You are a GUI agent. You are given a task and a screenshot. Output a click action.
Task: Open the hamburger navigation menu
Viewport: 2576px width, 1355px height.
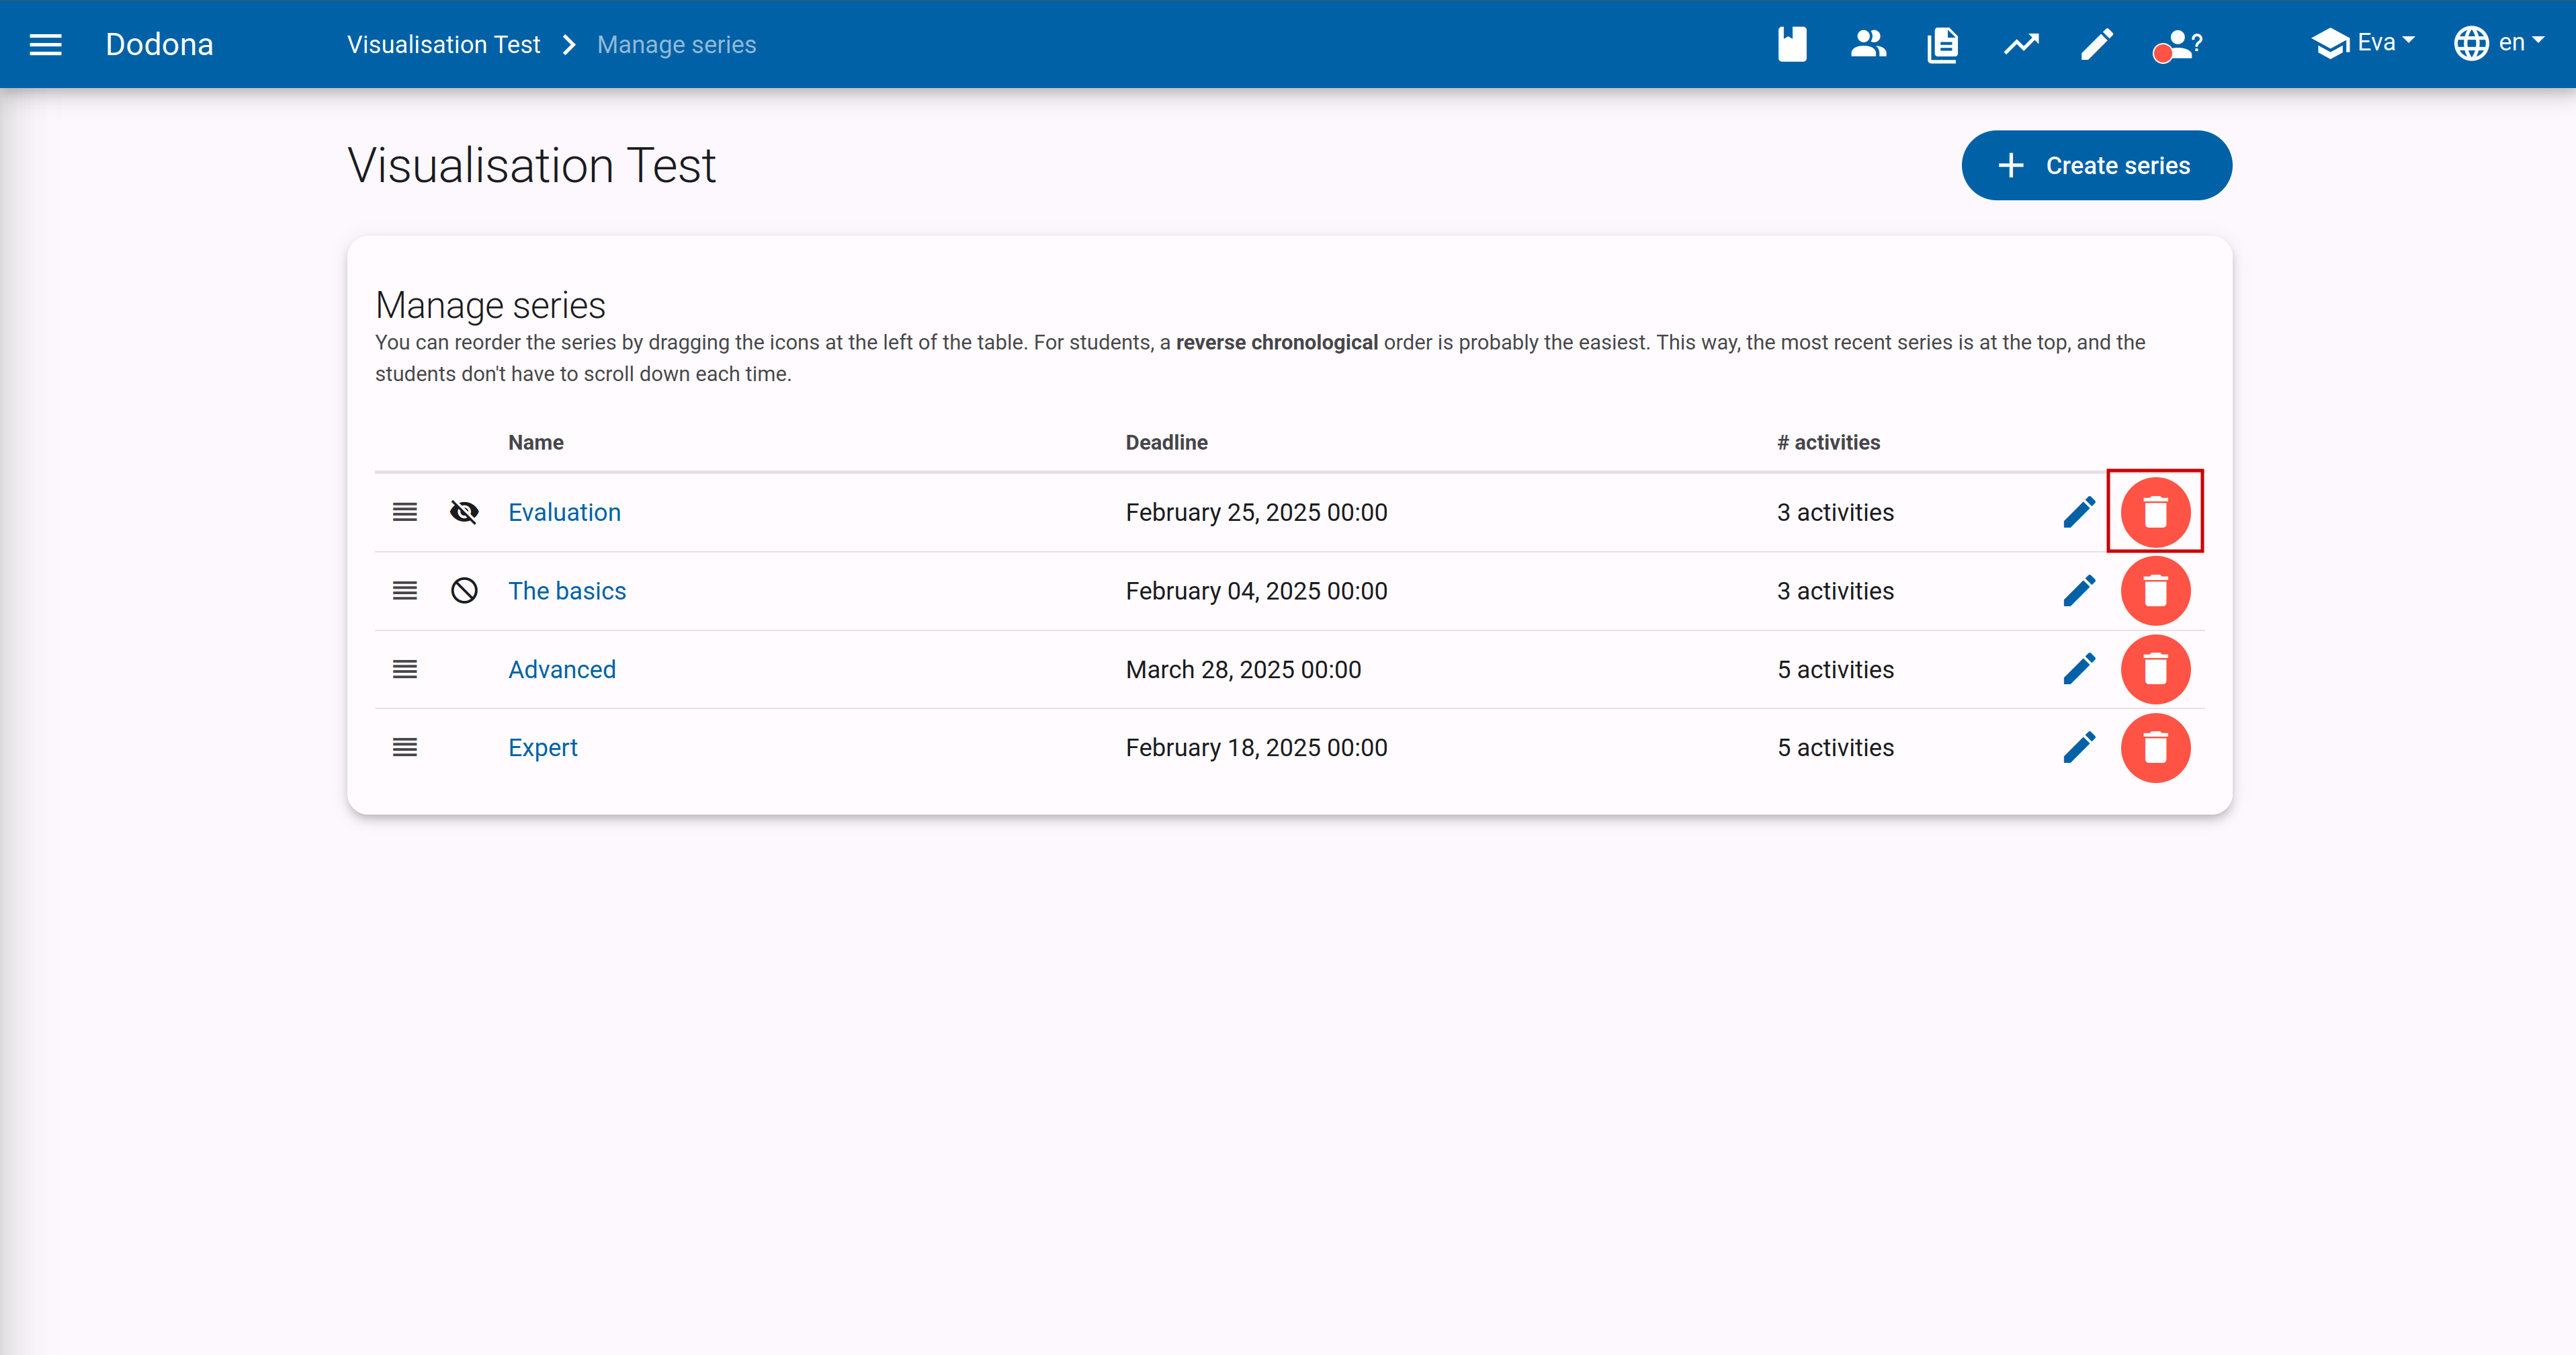click(45, 44)
